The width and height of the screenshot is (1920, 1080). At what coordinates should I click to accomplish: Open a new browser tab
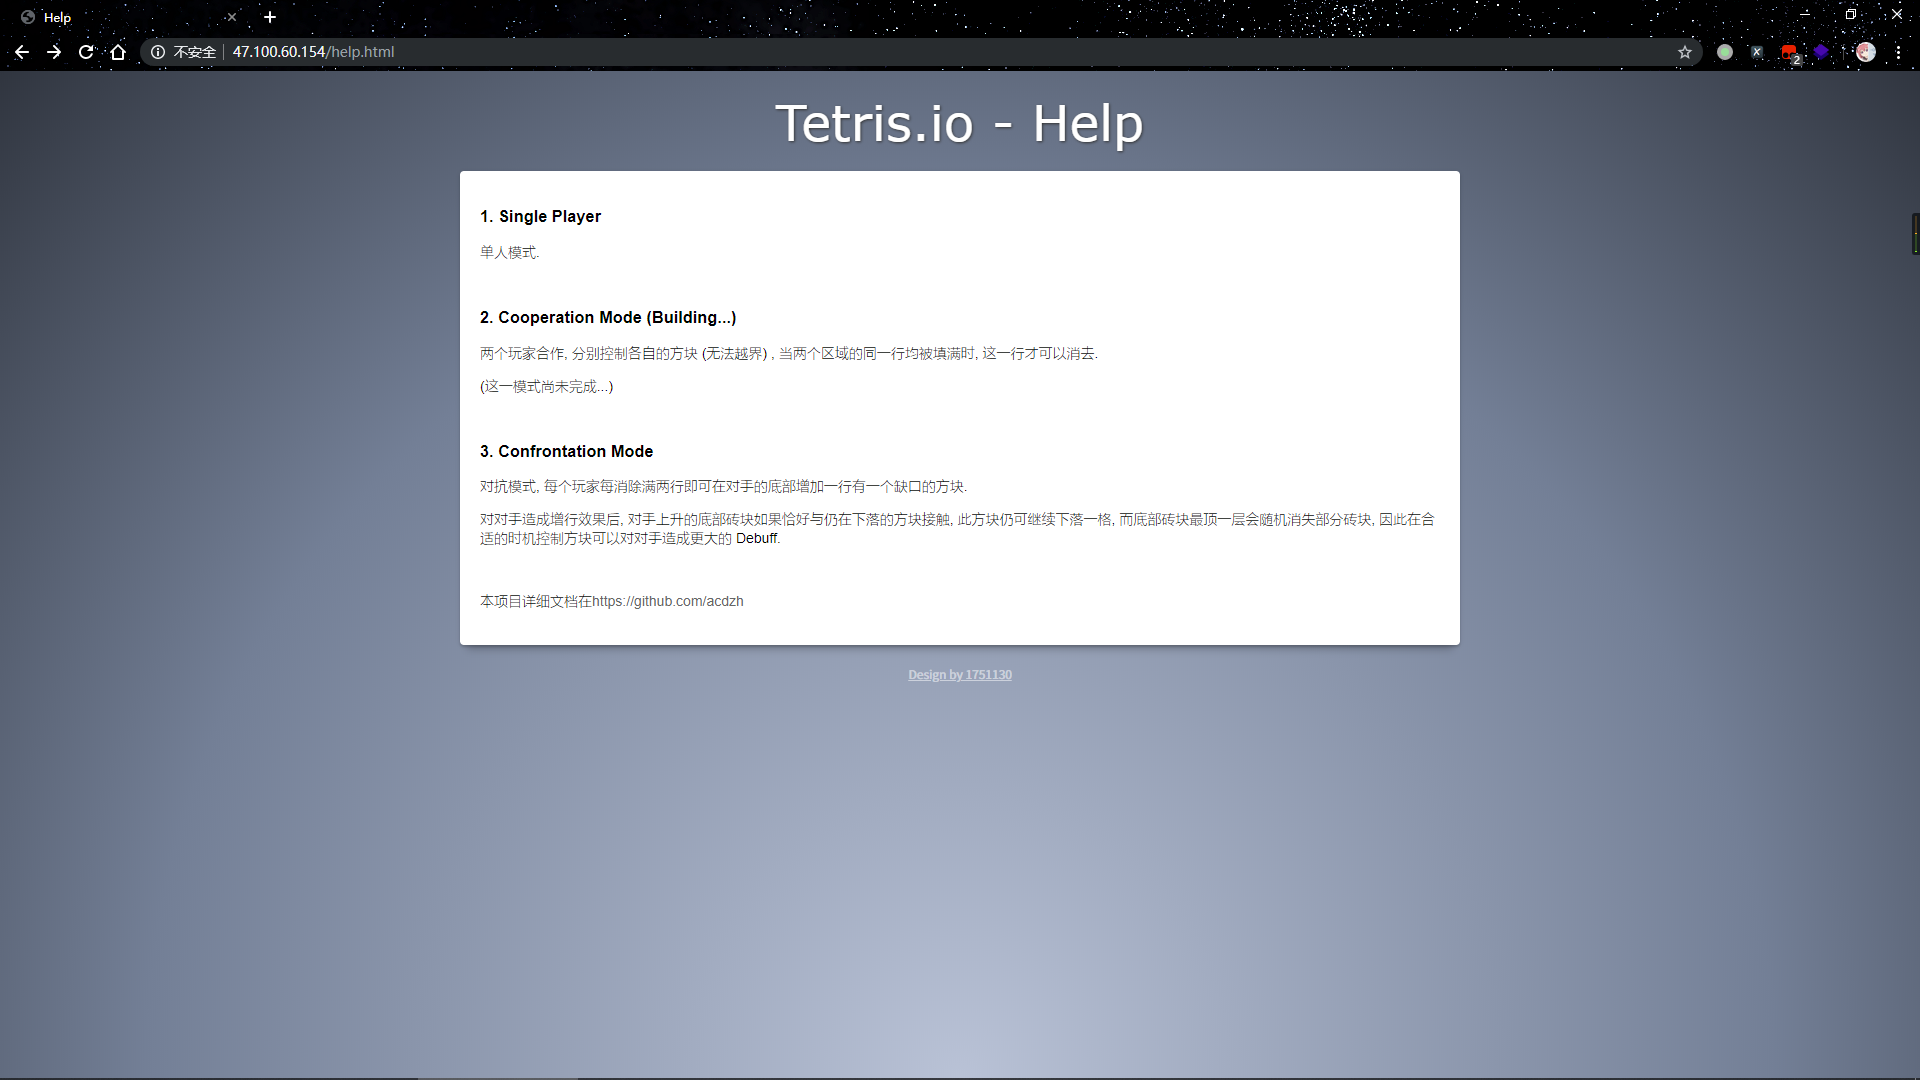pyautogui.click(x=270, y=17)
